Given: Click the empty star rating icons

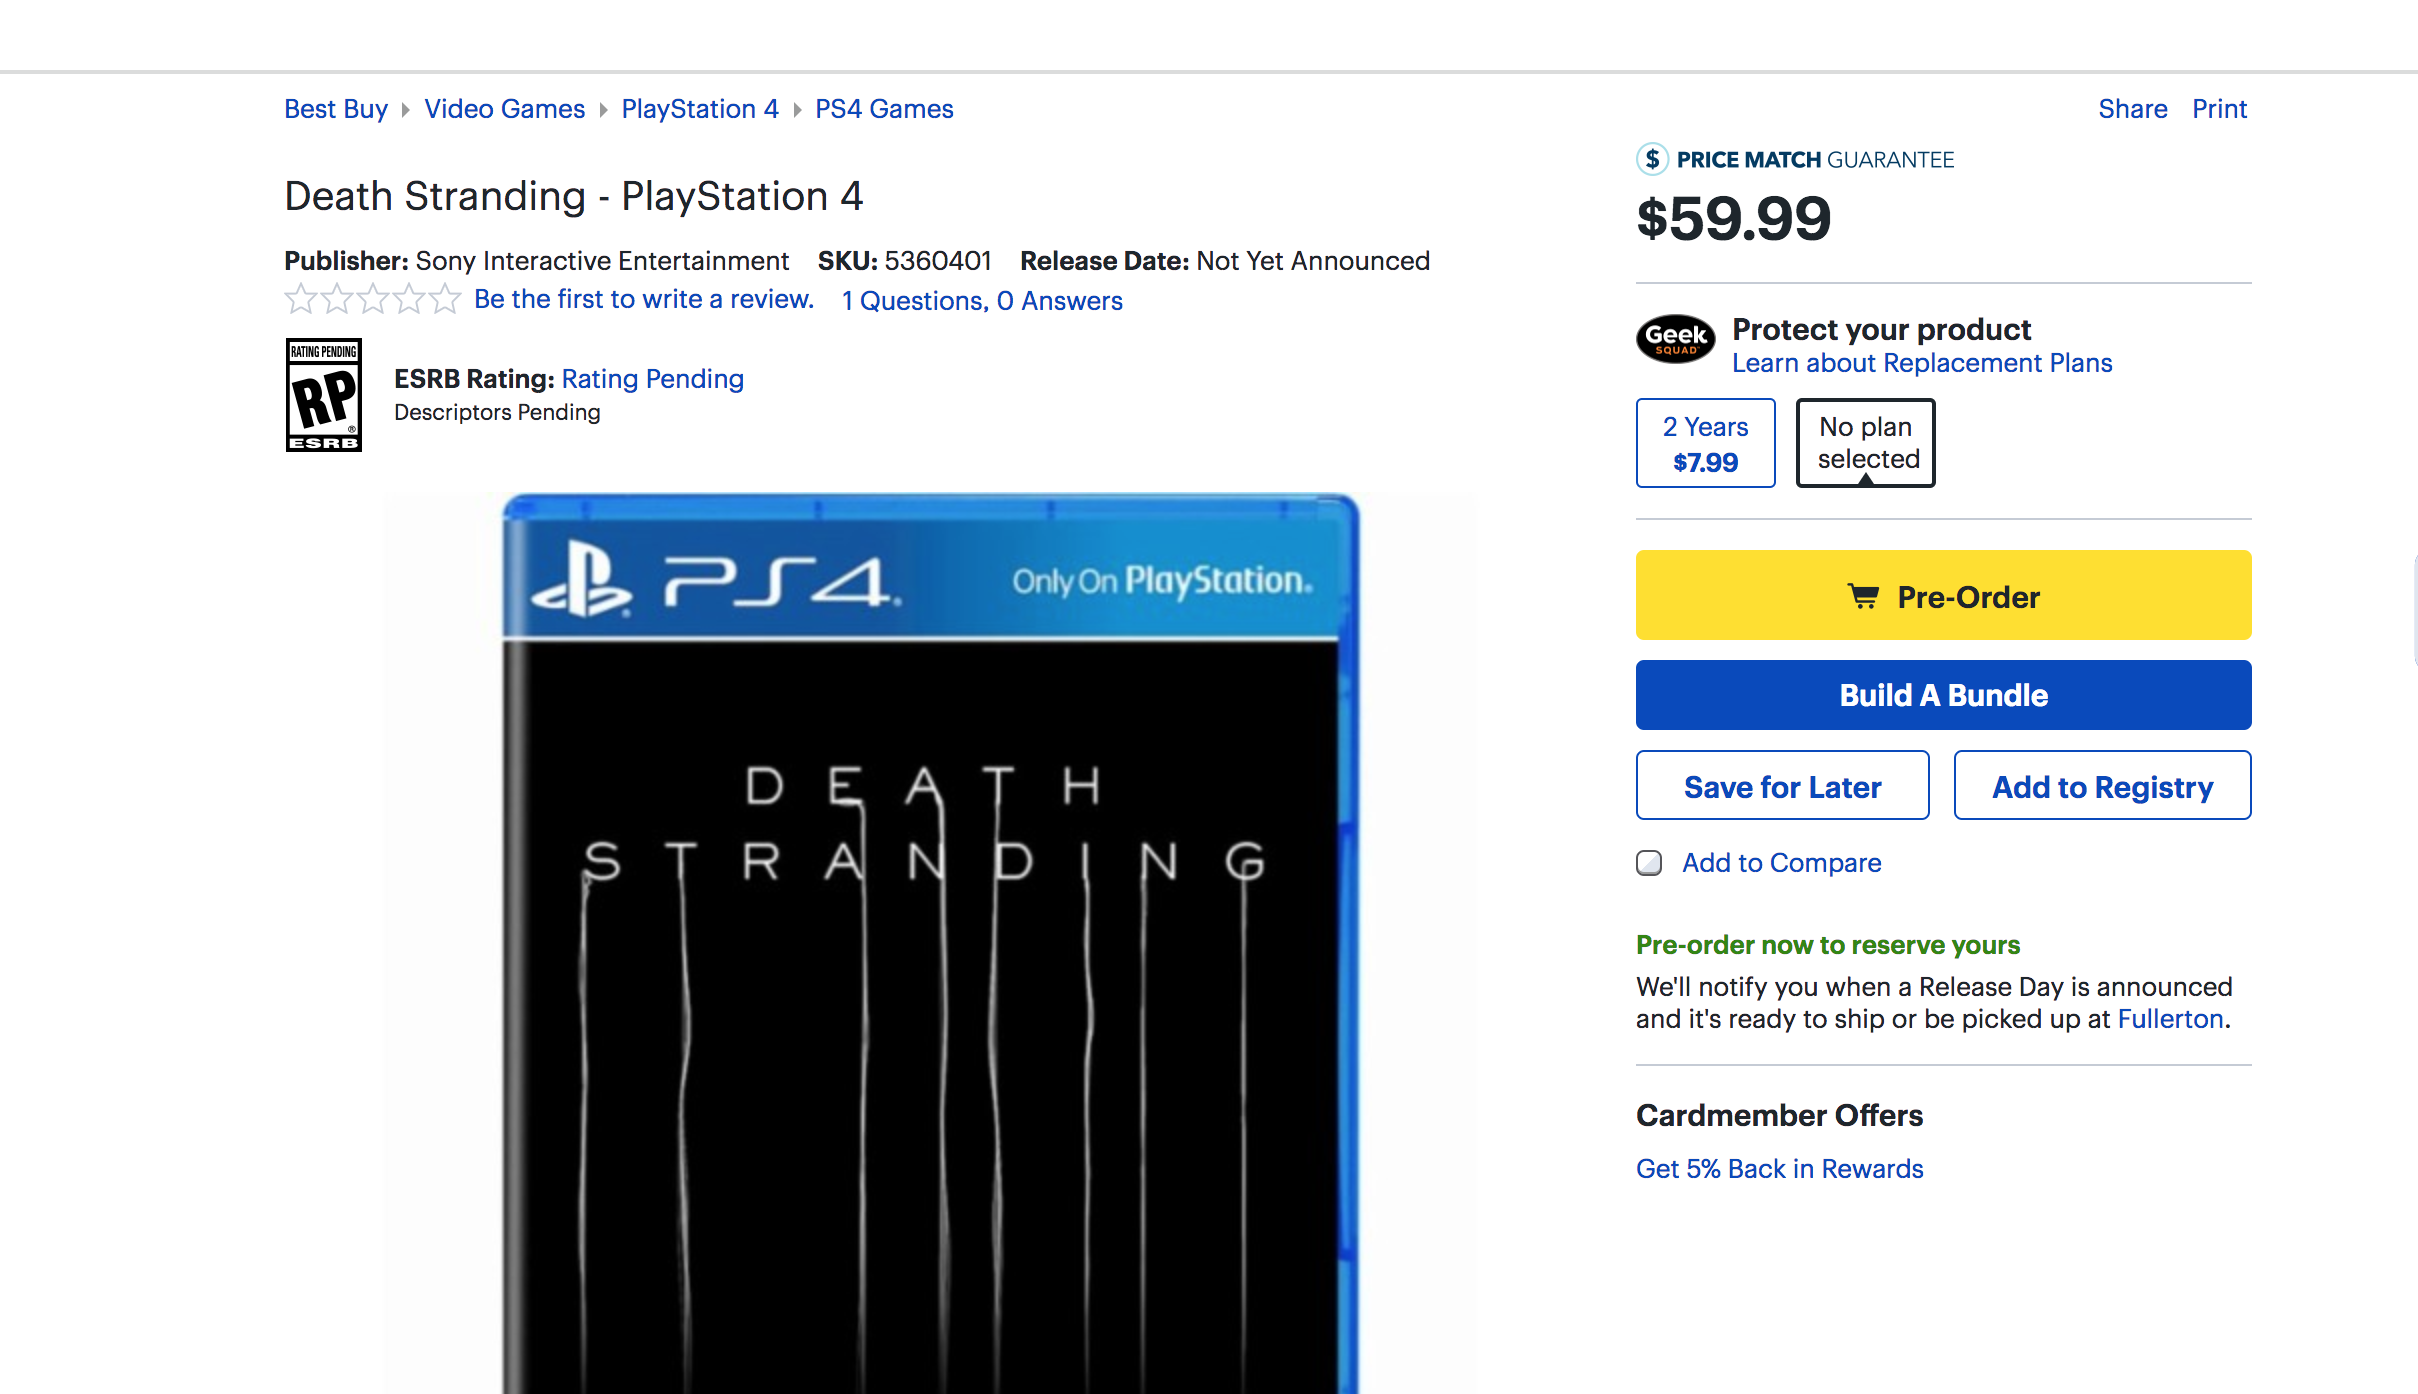Looking at the screenshot, I should (x=372, y=299).
